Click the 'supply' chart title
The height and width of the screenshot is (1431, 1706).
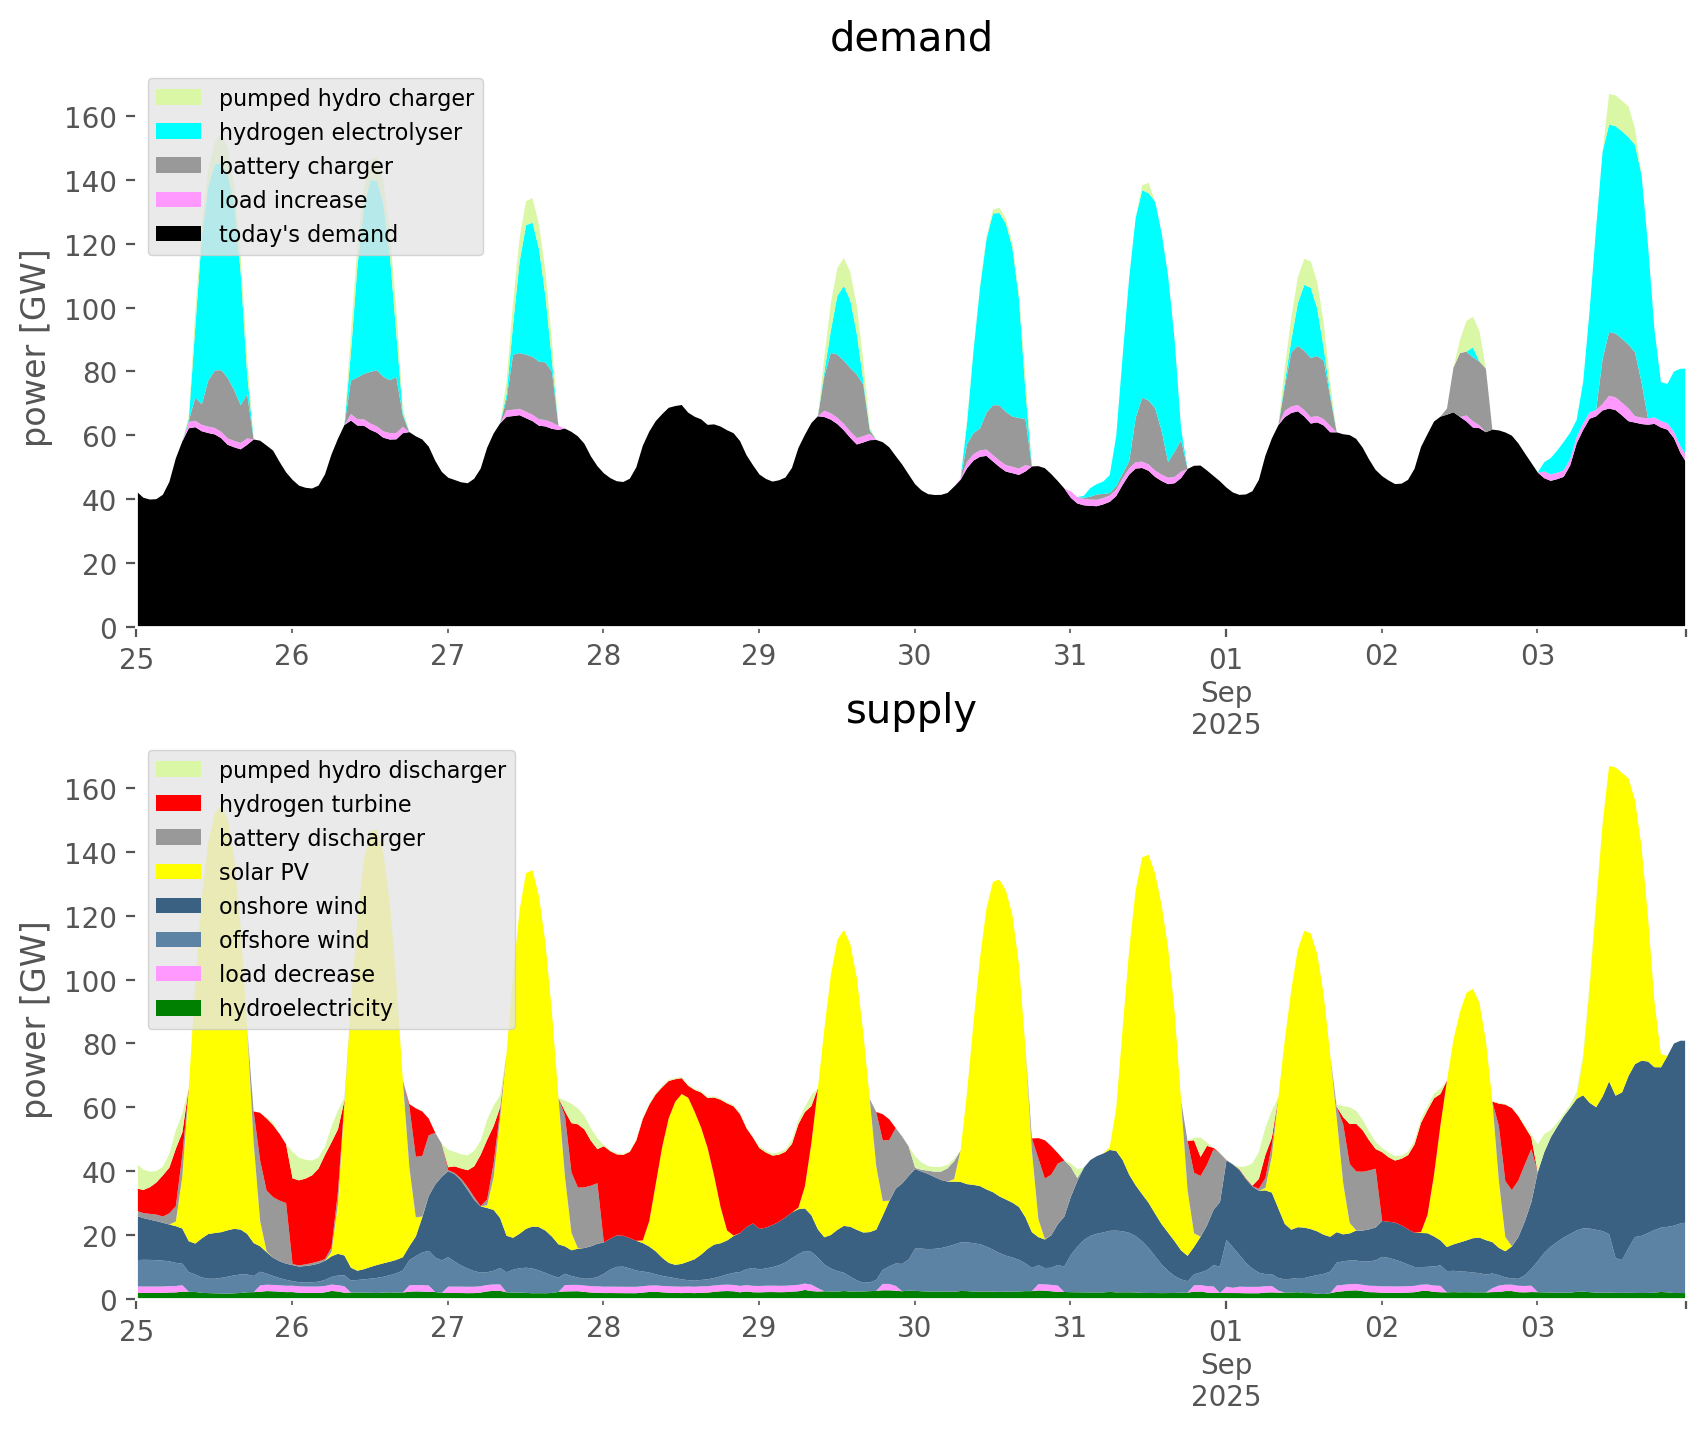point(911,710)
